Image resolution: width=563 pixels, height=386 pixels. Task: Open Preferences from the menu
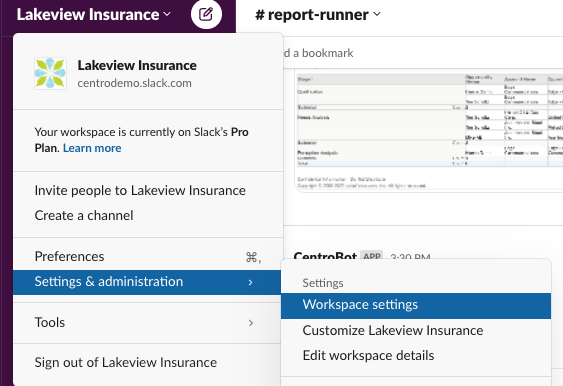(148, 257)
